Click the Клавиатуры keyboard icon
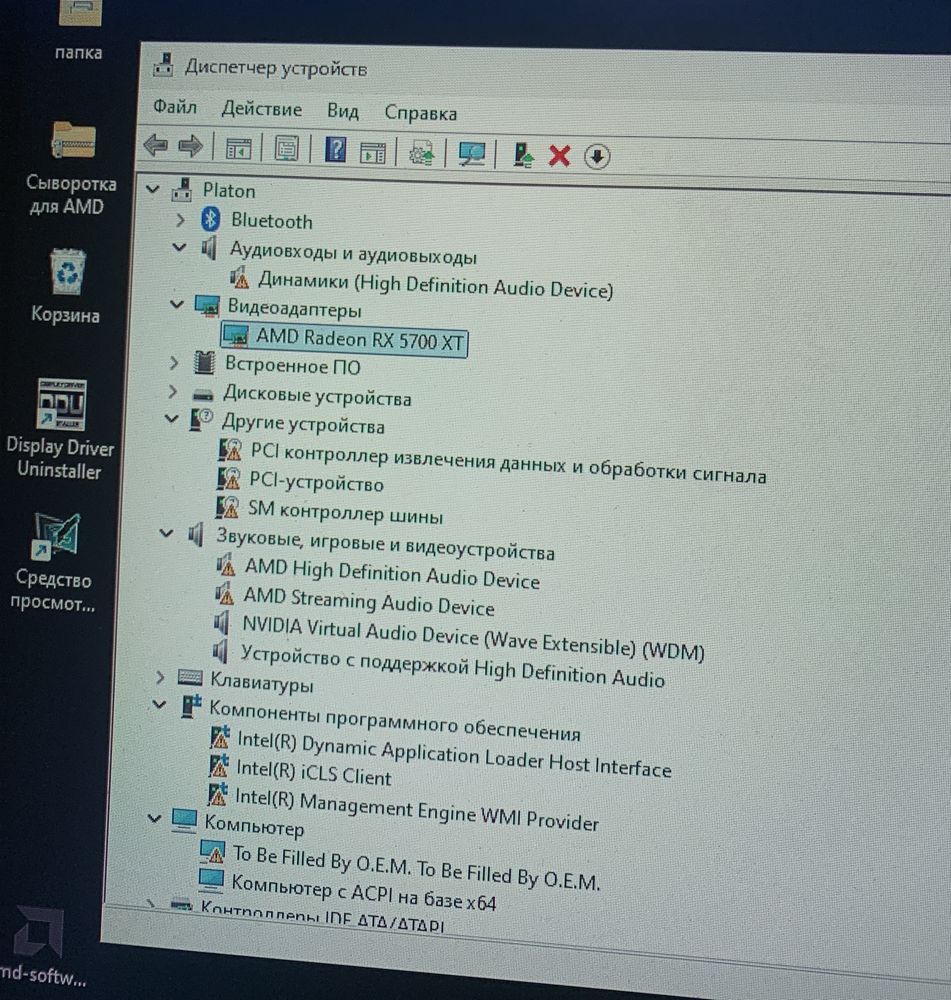This screenshot has width=951, height=1000. [189, 677]
